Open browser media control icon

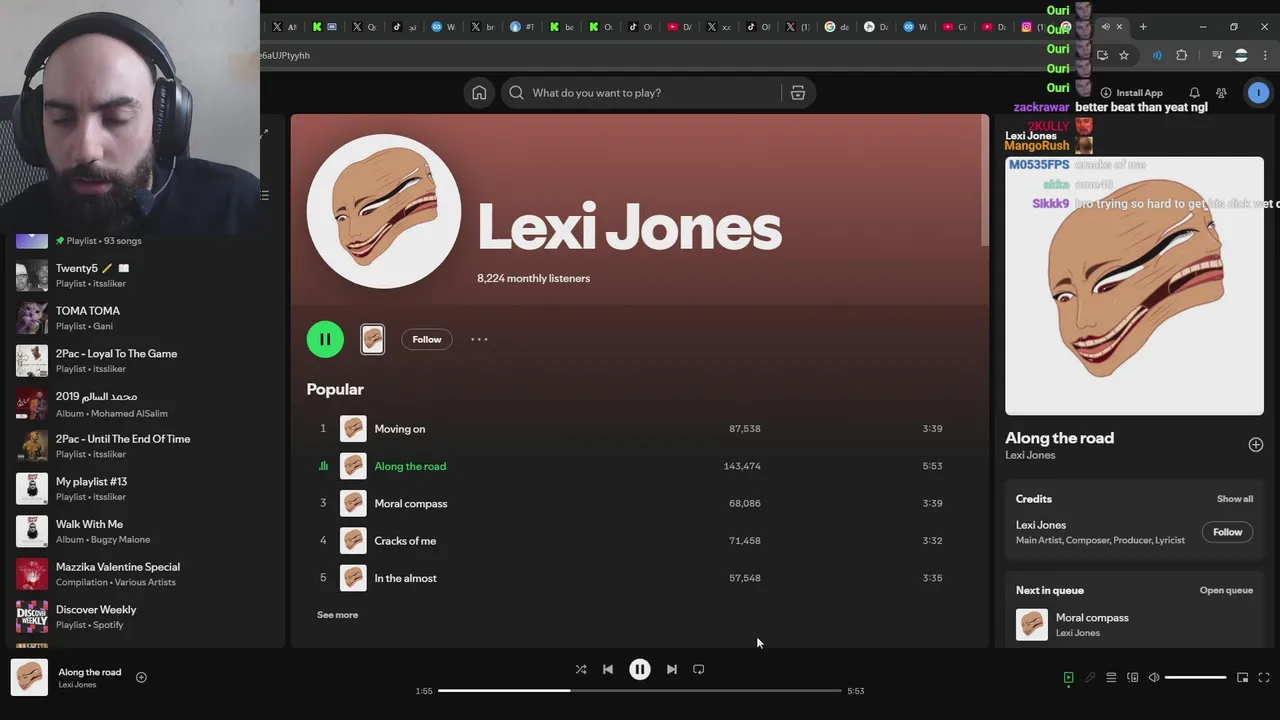click(x=1217, y=55)
